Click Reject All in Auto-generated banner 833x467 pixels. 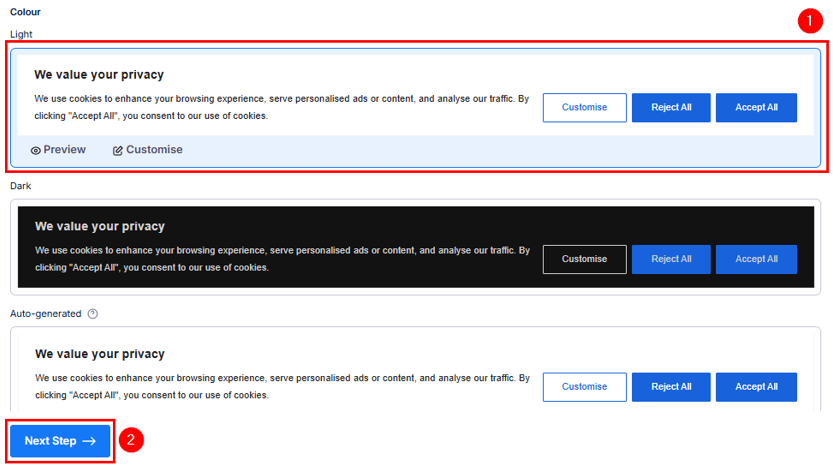tap(671, 387)
